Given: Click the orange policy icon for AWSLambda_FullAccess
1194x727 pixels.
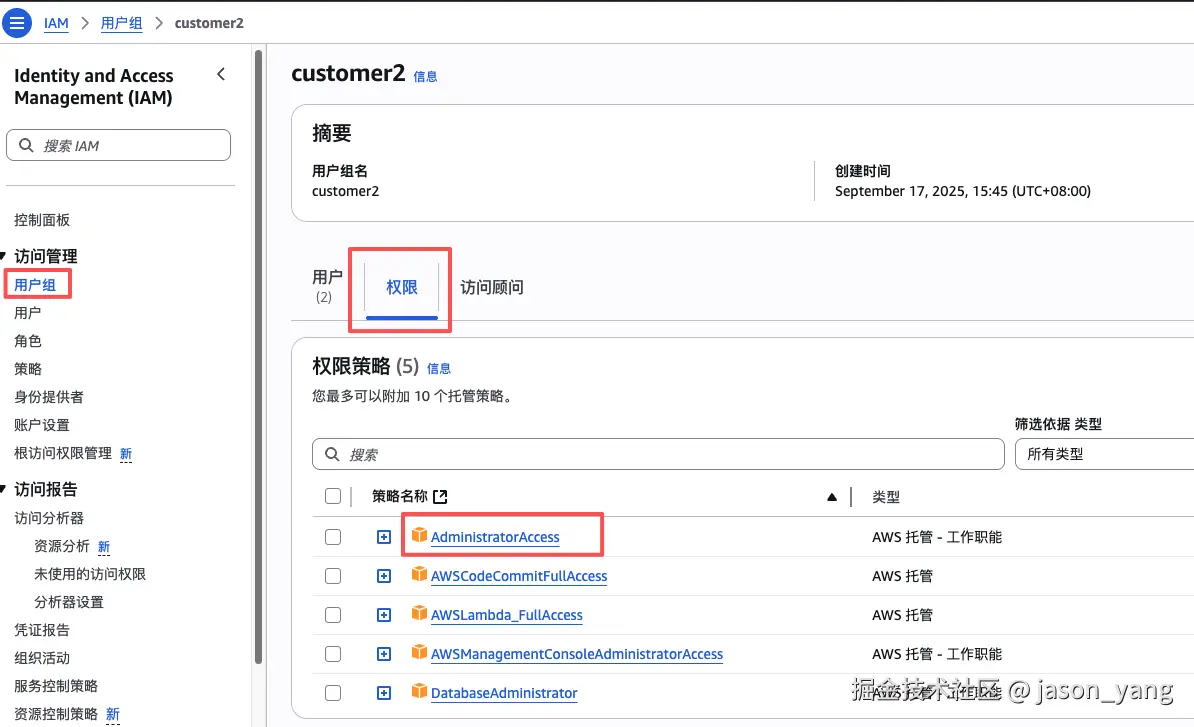Looking at the screenshot, I should coord(419,613).
